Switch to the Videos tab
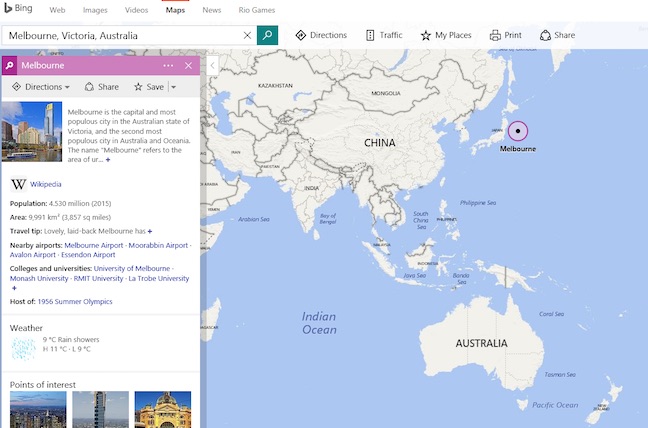This screenshot has width=648, height=428. (x=136, y=10)
